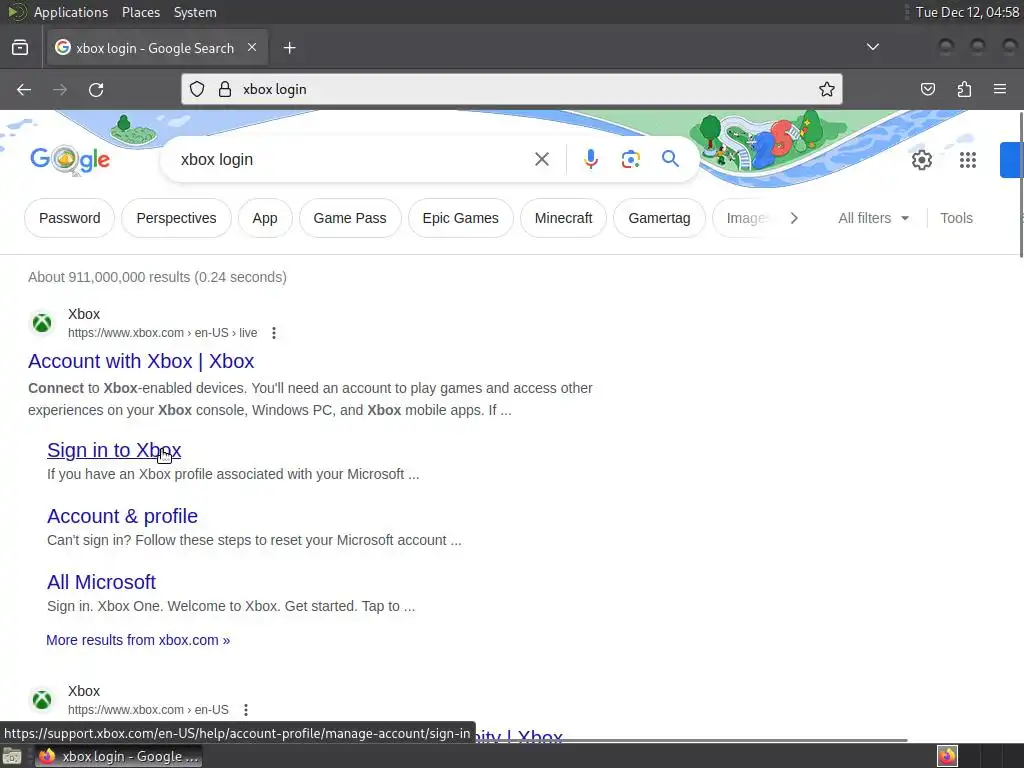Image resolution: width=1024 pixels, height=768 pixels.
Task: Click the Xbox favicon of second result
Action: [42, 699]
